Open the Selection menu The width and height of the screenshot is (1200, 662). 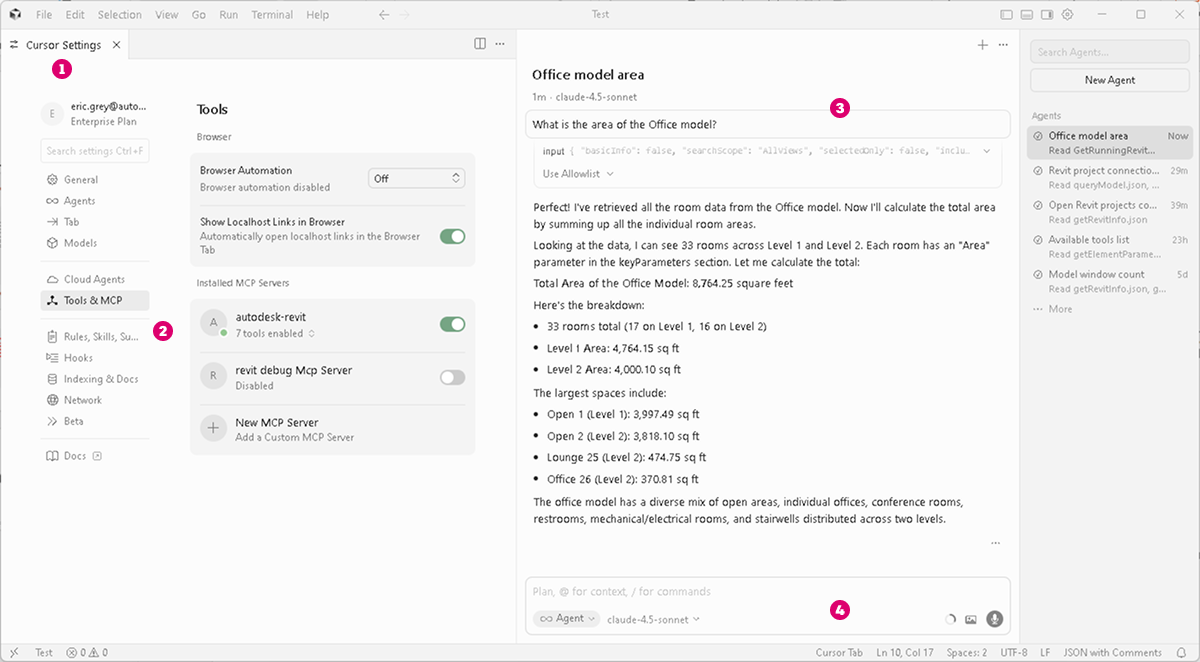click(x=120, y=15)
